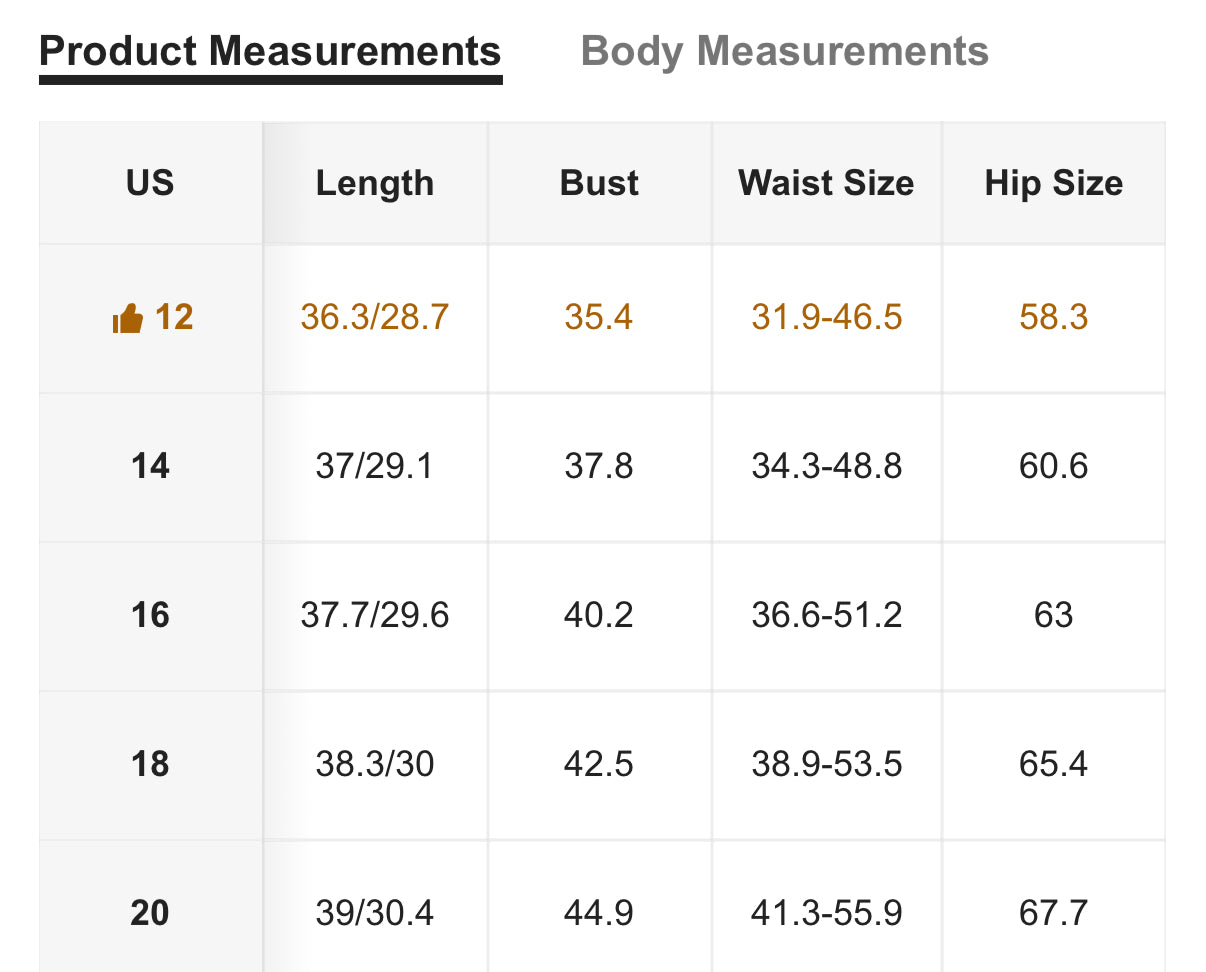Select the US column header
The height and width of the screenshot is (972, 1206).
pyautogui.click(x=150, y=183)
